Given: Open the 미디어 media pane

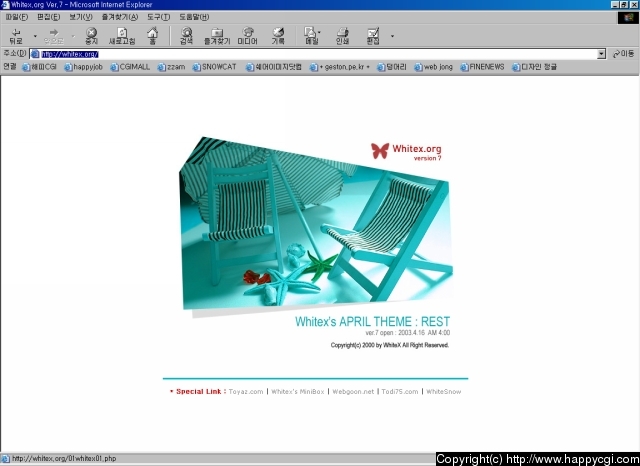Looking at the screenshot, I should coord(248,36).
